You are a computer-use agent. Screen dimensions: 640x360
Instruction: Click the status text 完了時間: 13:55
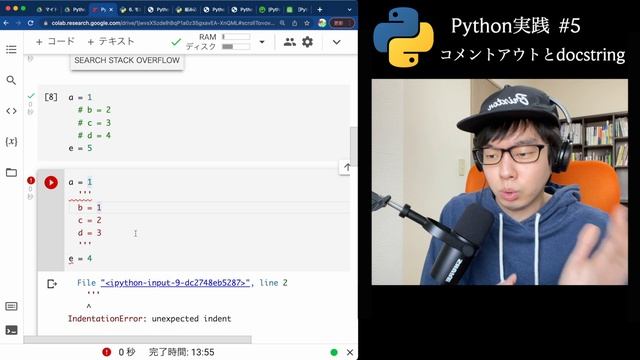coord(181,352)
